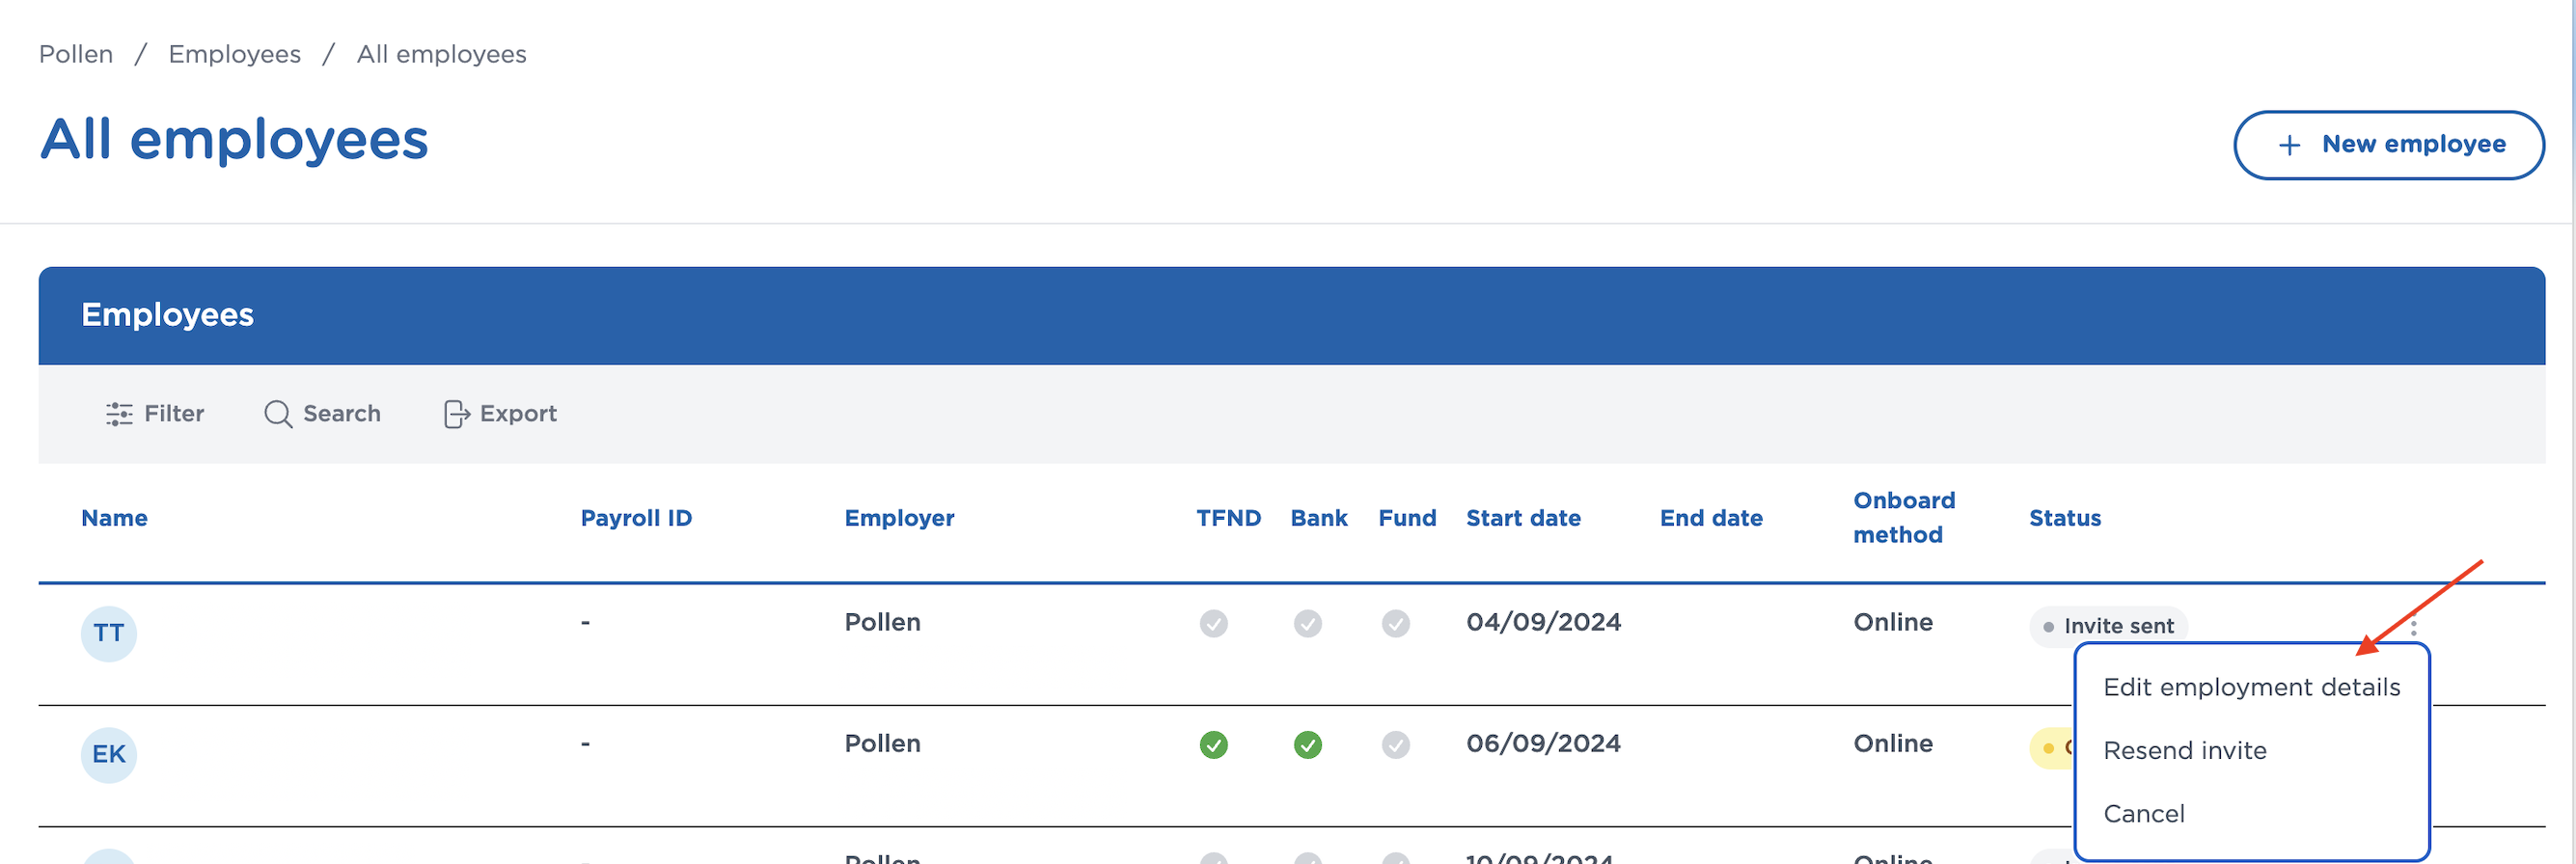Click EK's grey Fund status circle
This screenshot has height=864, width=2576.
[1395, 745]
